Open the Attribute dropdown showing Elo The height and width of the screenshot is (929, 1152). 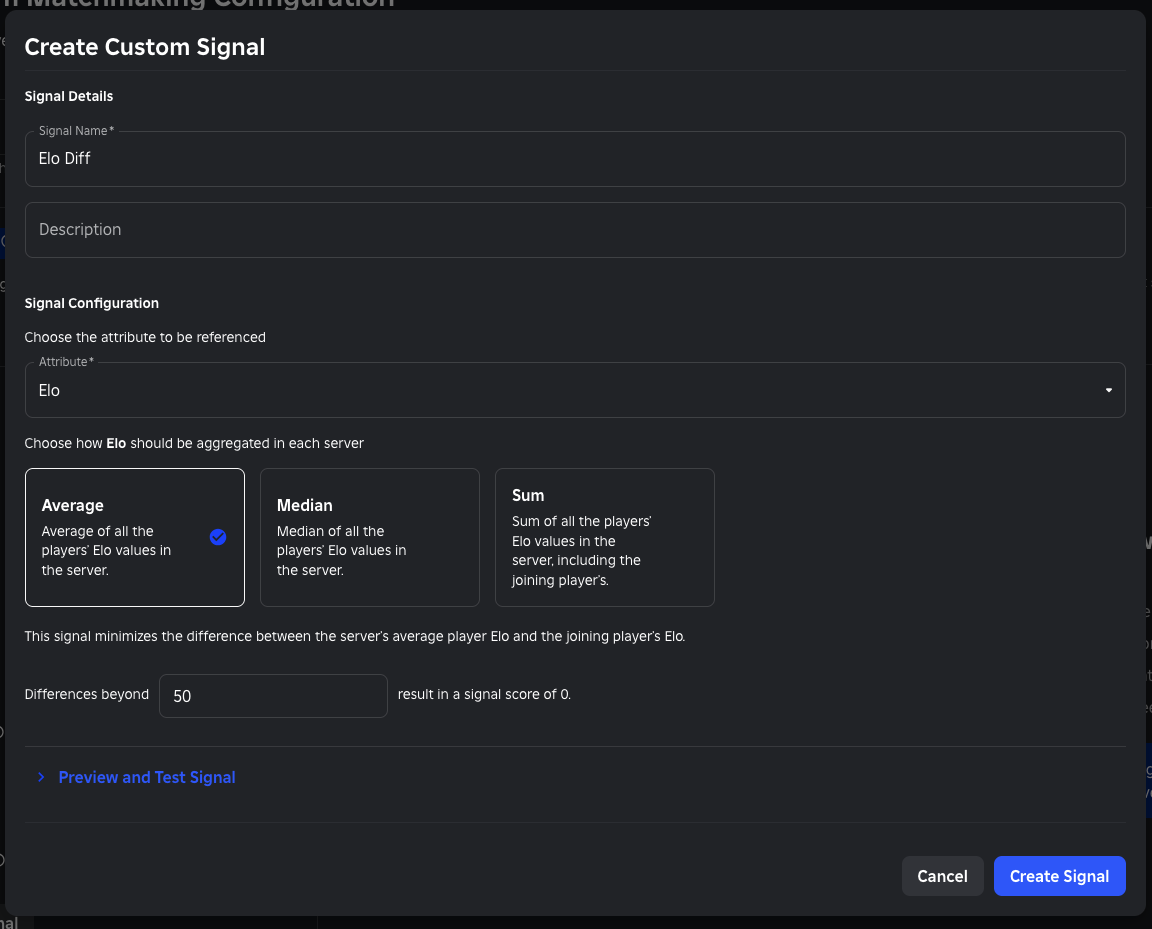pyautogui.click(x=575, y=390)
